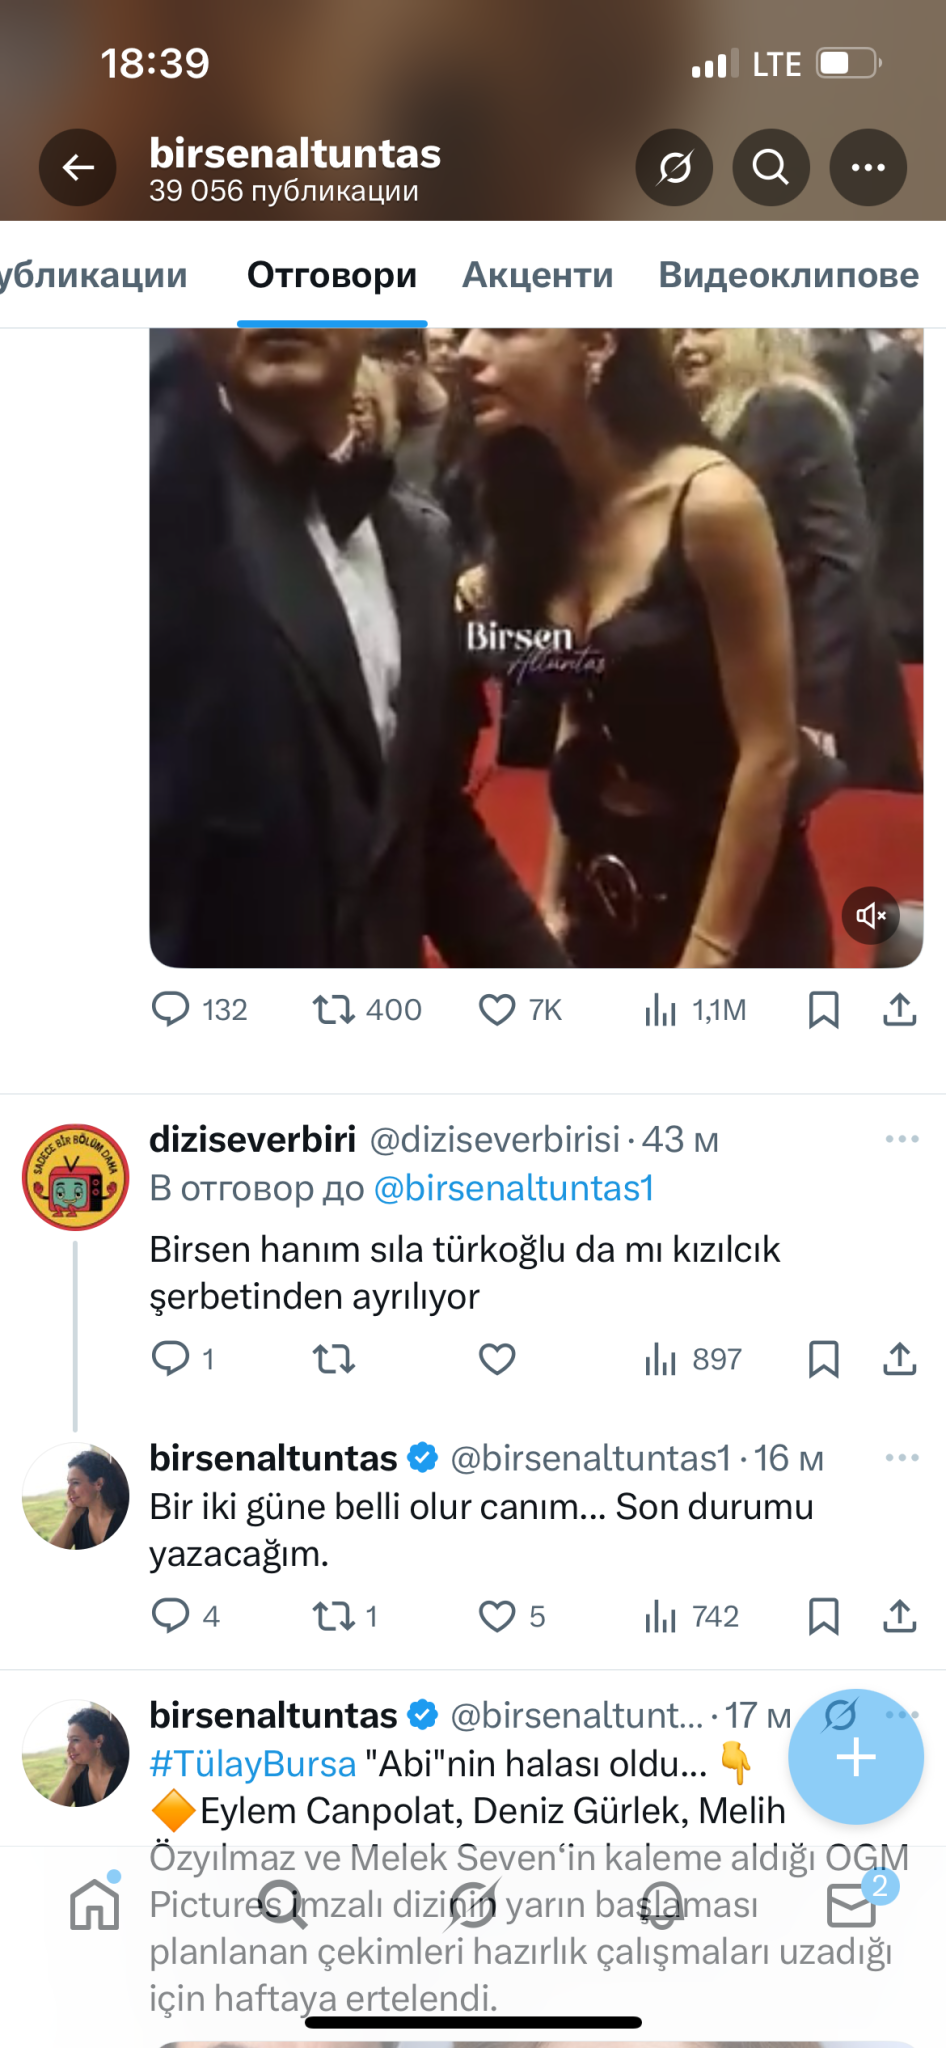Bookmark the video post
Image resolution: width=946 pixels, height=2048 pixels.
(823, 1010)
